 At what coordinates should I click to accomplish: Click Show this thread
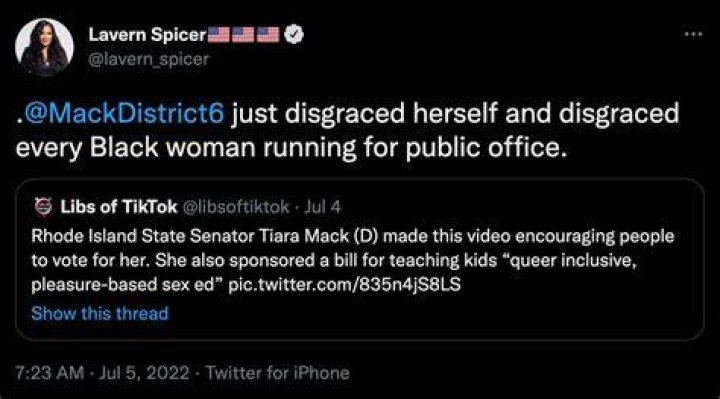(x=100, y=314)
